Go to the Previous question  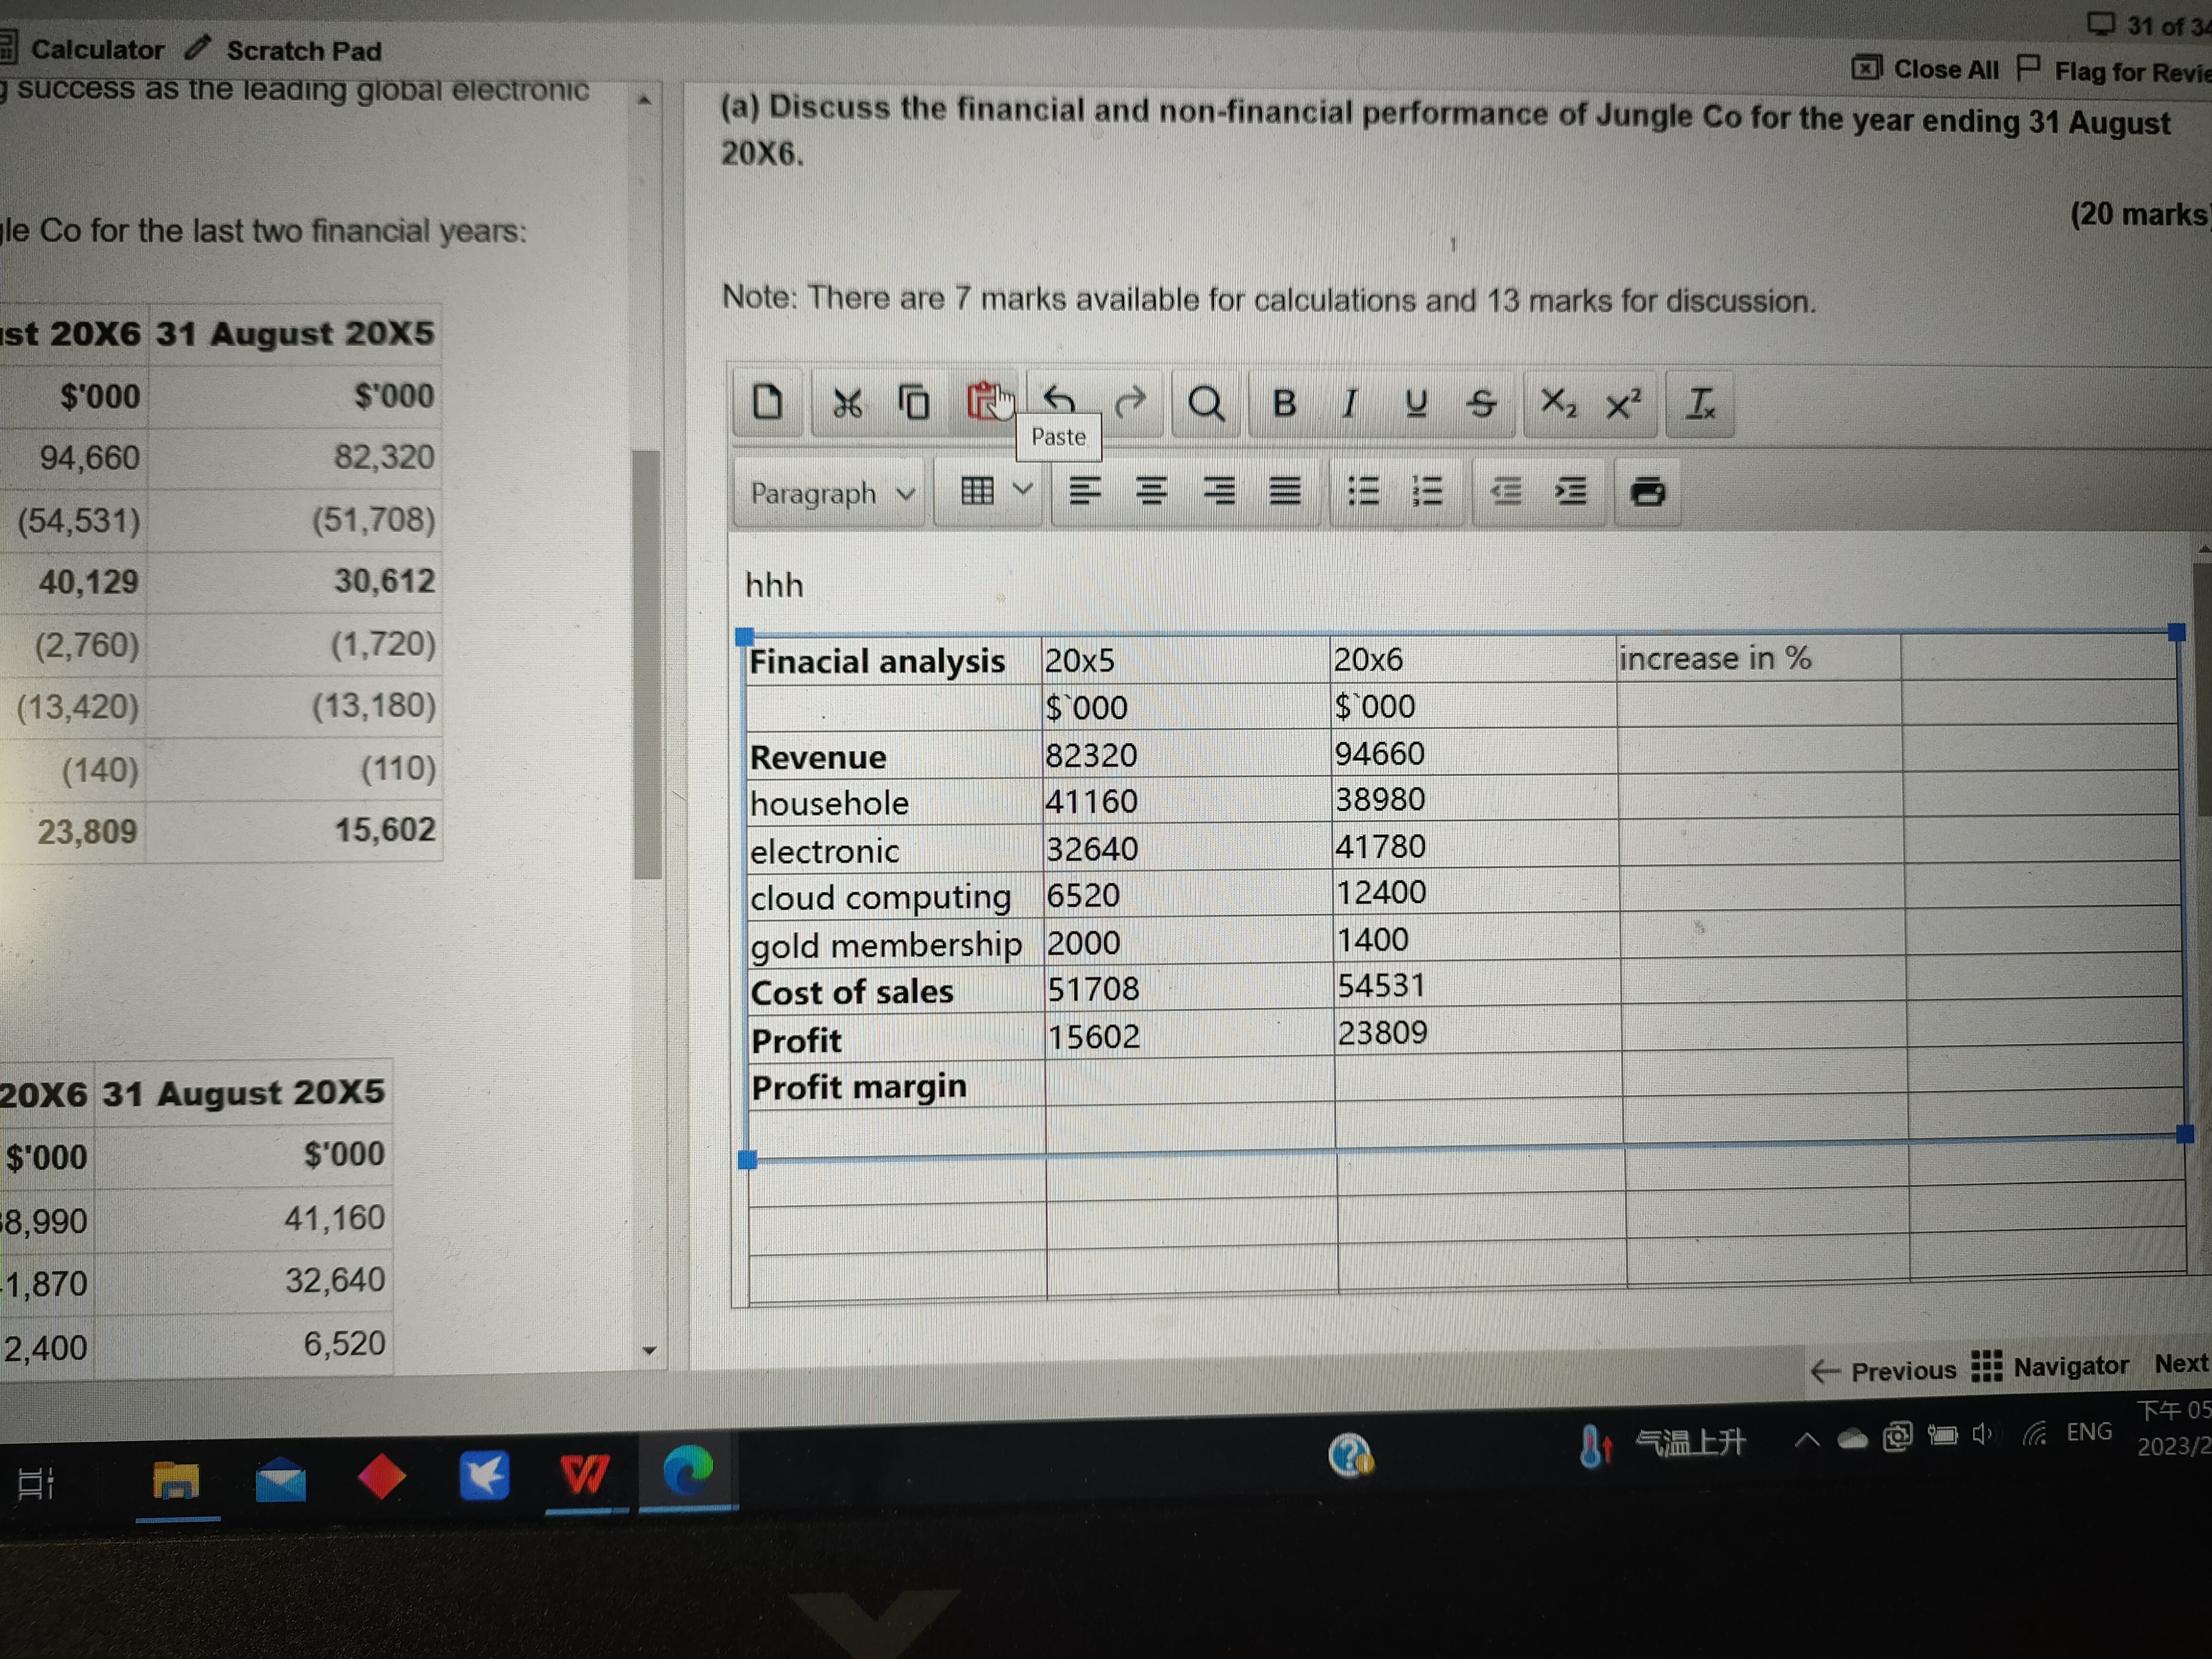[x=1883, y=1370]
